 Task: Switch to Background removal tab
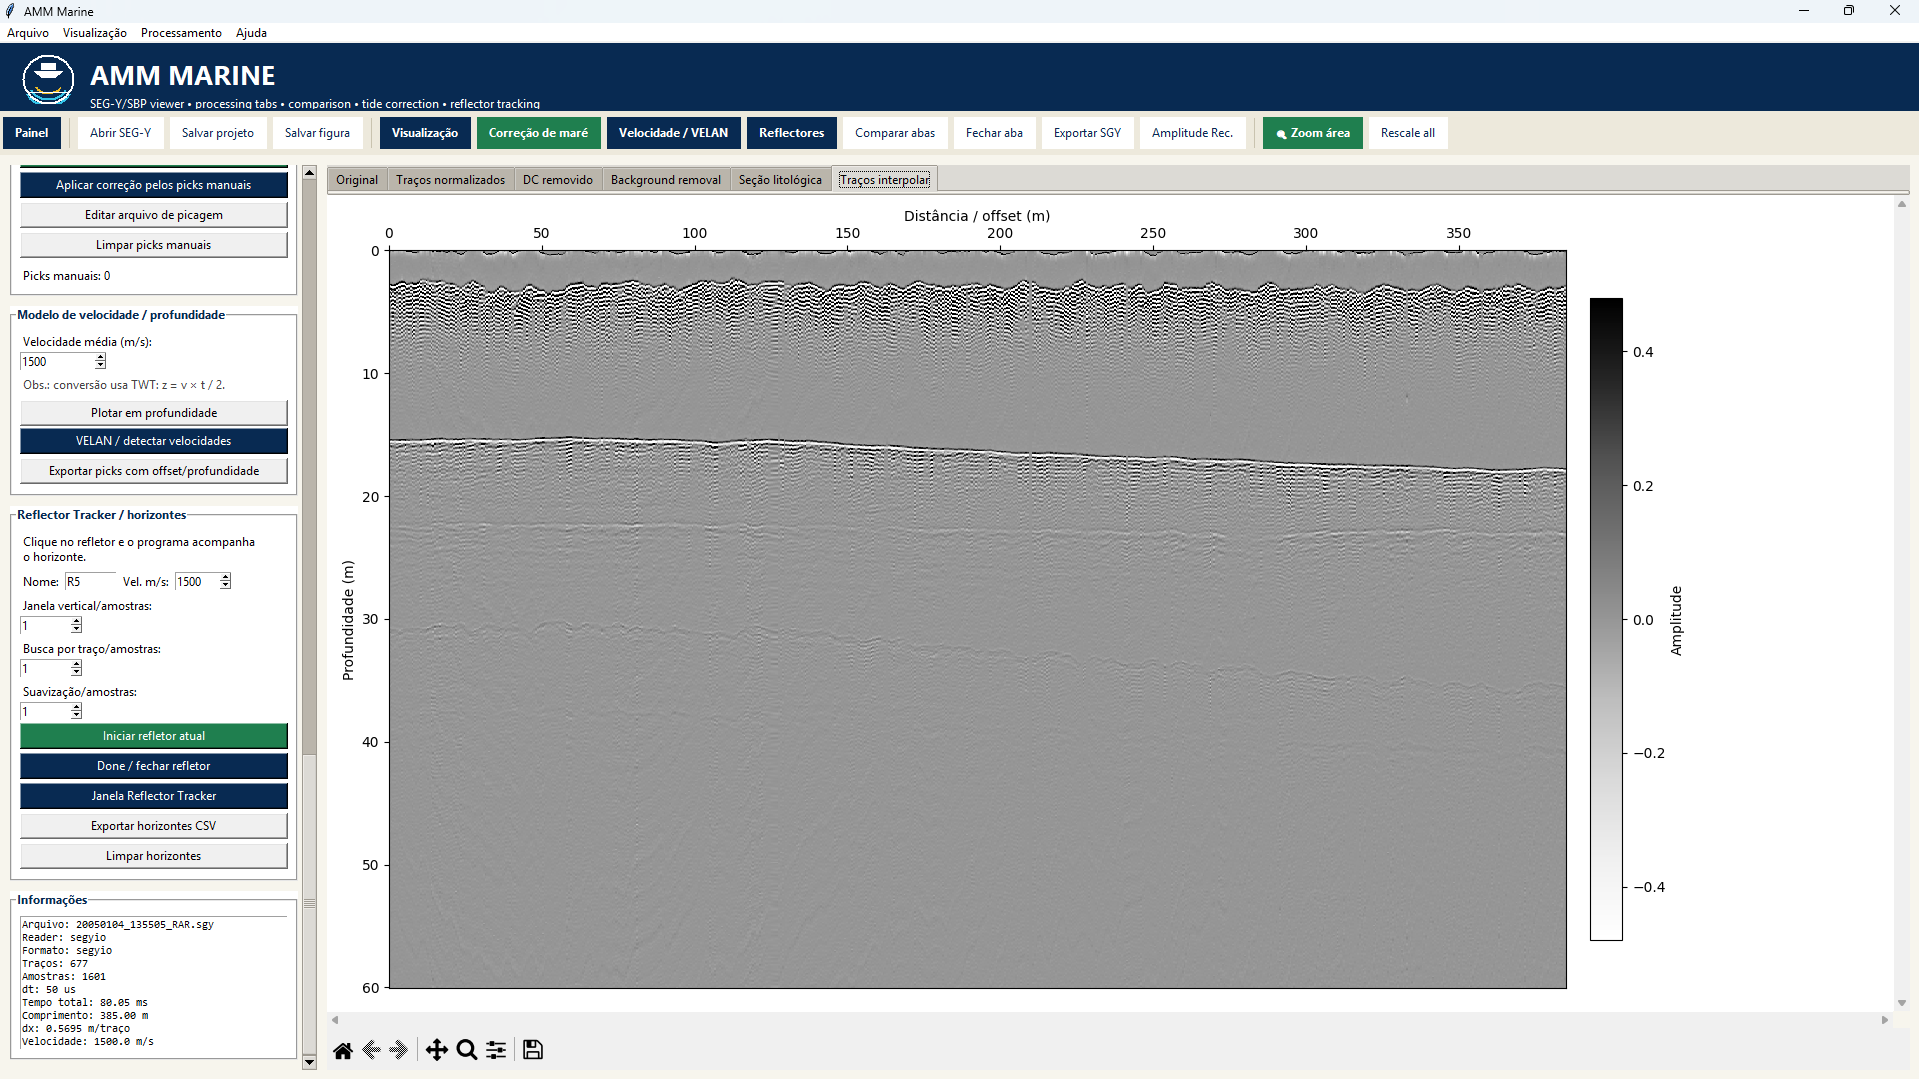pos(666,180)
